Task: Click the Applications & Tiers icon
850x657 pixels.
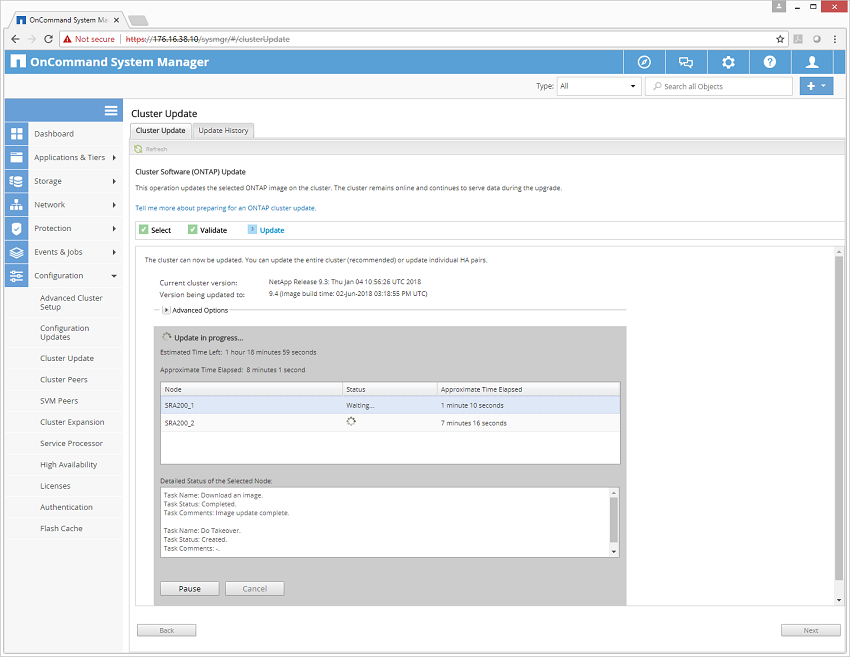Action: coord(17,157)
